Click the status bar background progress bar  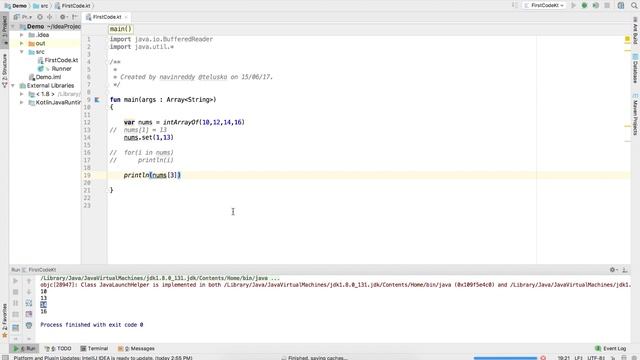[x=505, y=358]
